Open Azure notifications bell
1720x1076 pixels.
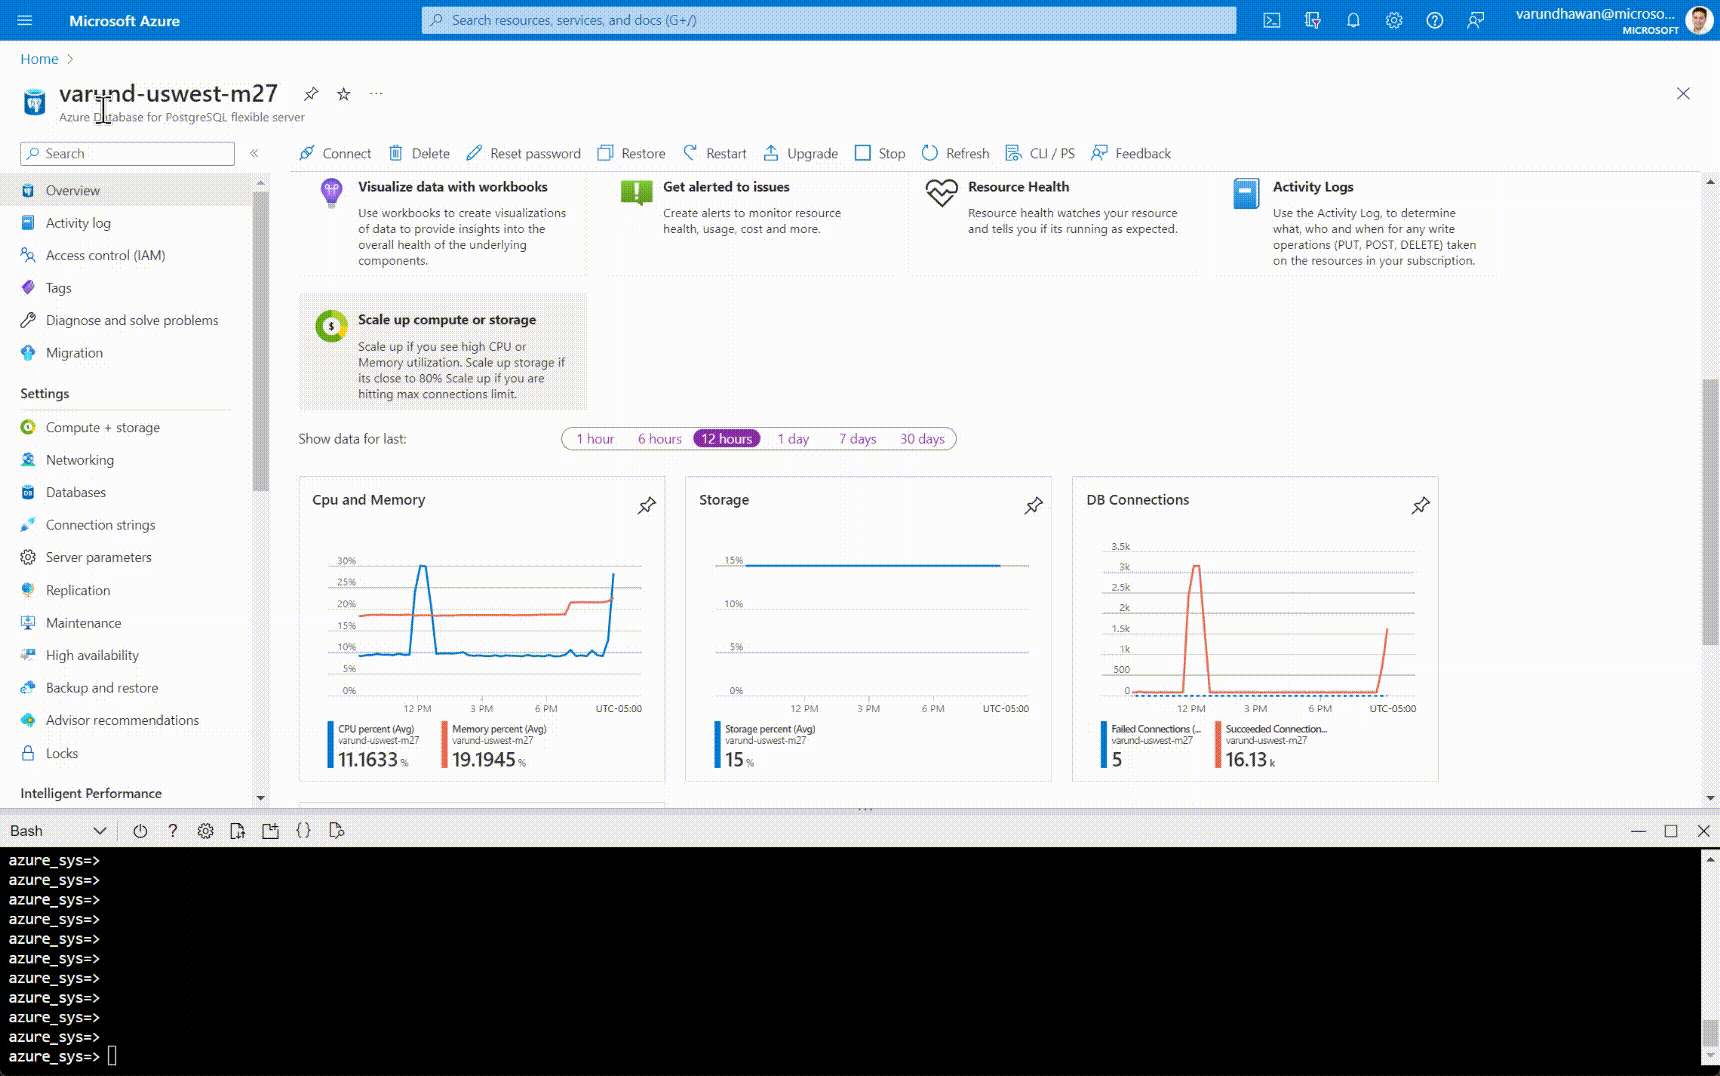(x=1353, y=20)
